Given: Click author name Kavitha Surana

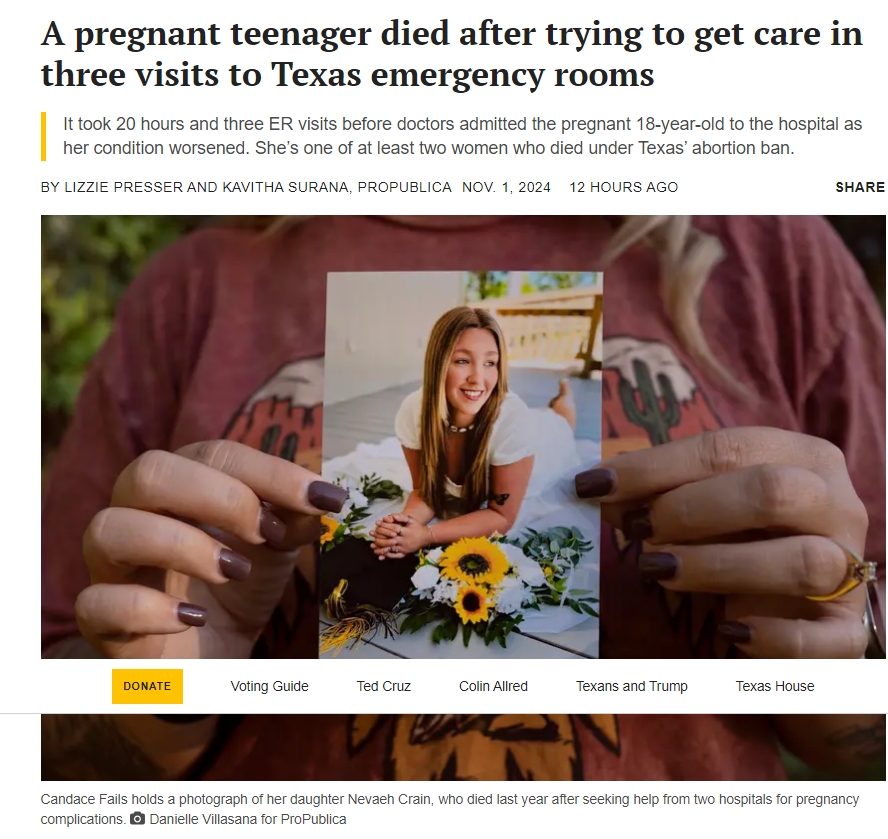Looking at the screenshot, I should click(285, 187).
